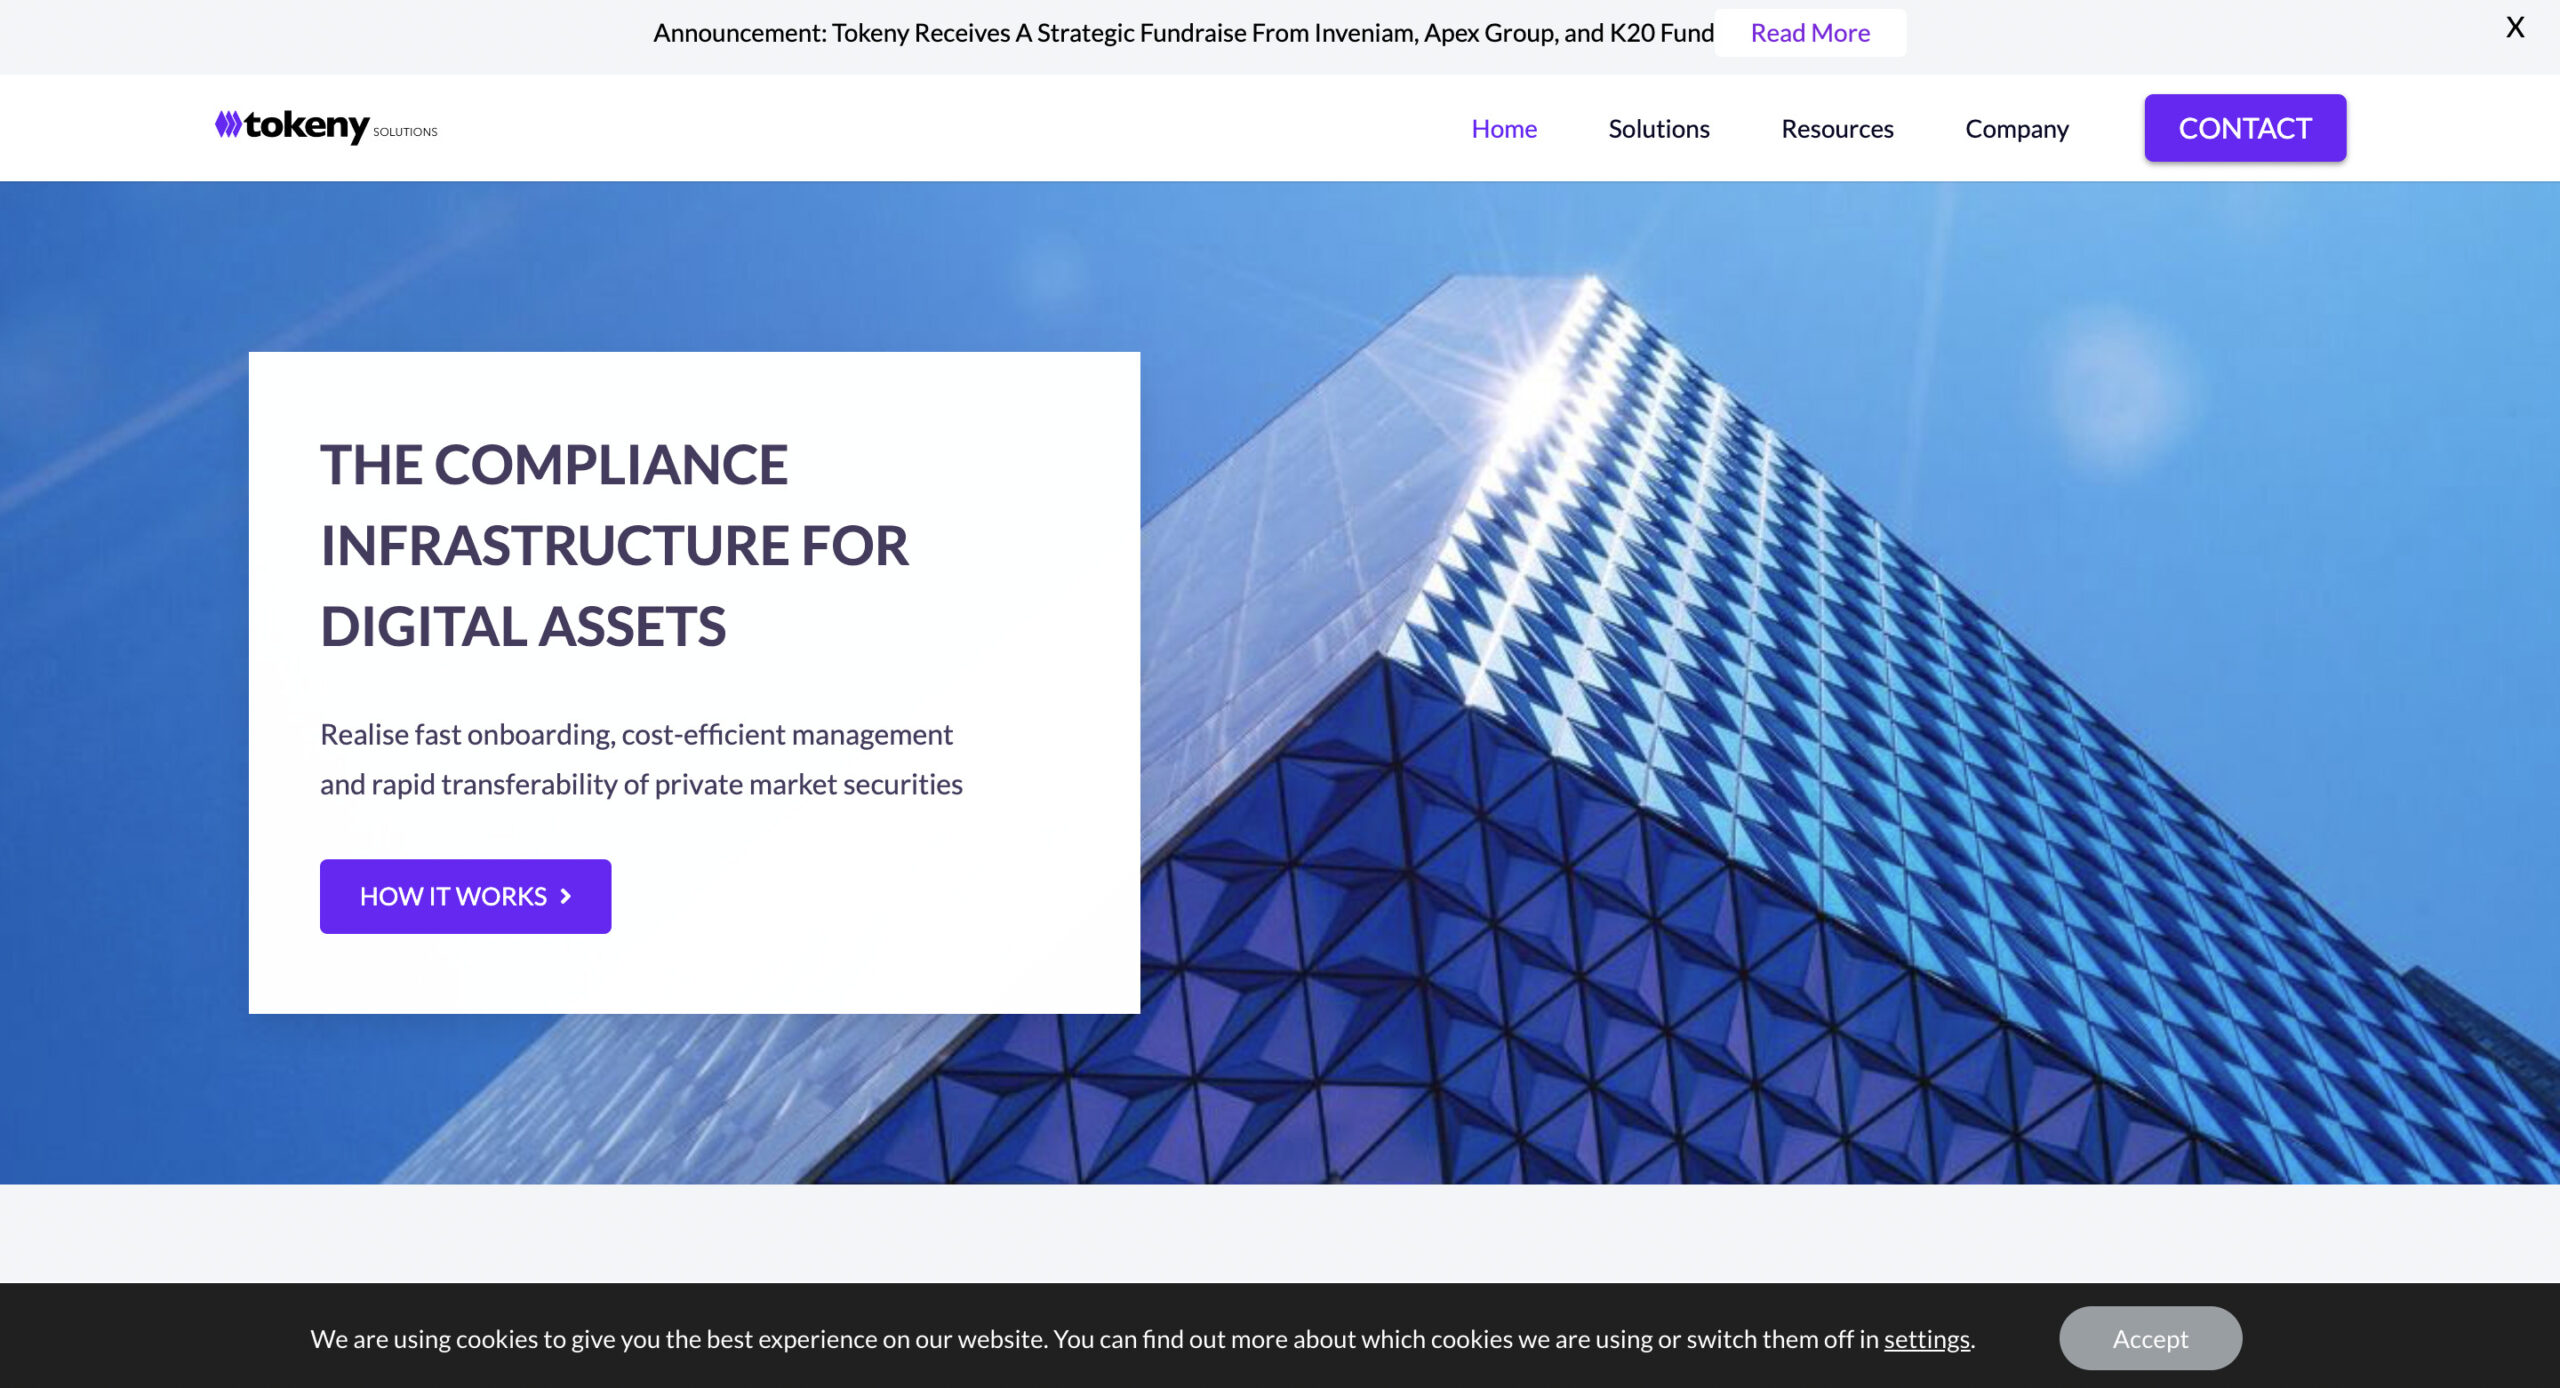Accept cookies via the Accept button

coord(2148,1338)
